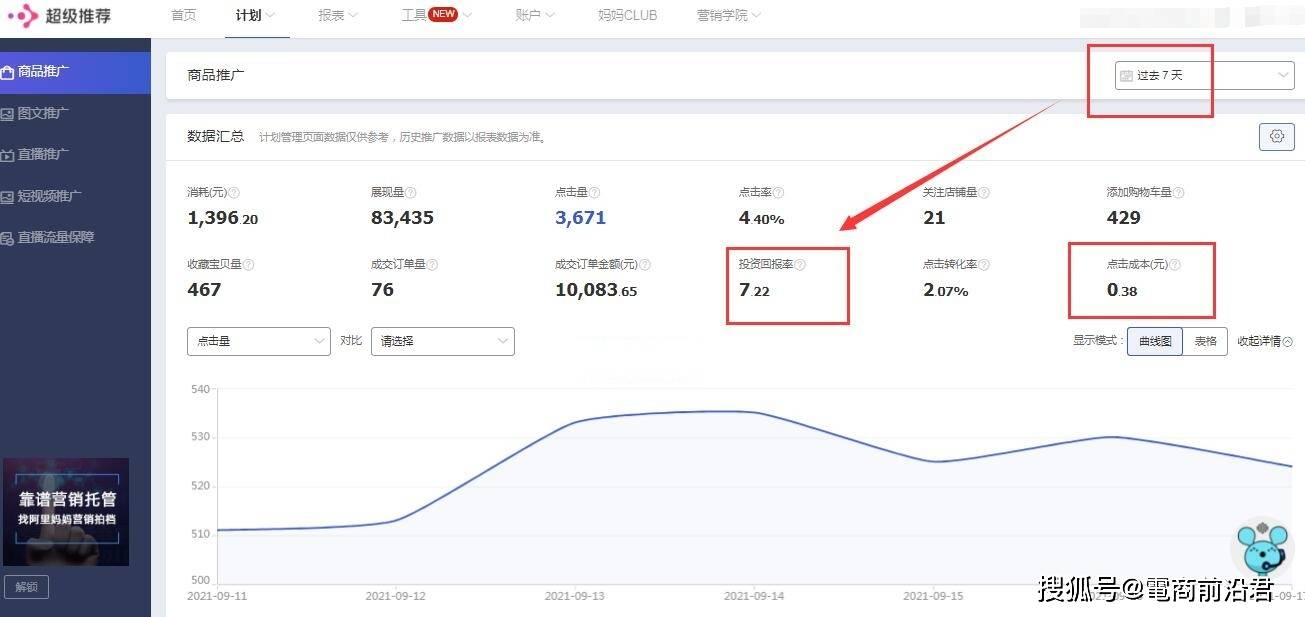Open the 工具 menu
The image size is (1305, 617).
click(436, 15)
